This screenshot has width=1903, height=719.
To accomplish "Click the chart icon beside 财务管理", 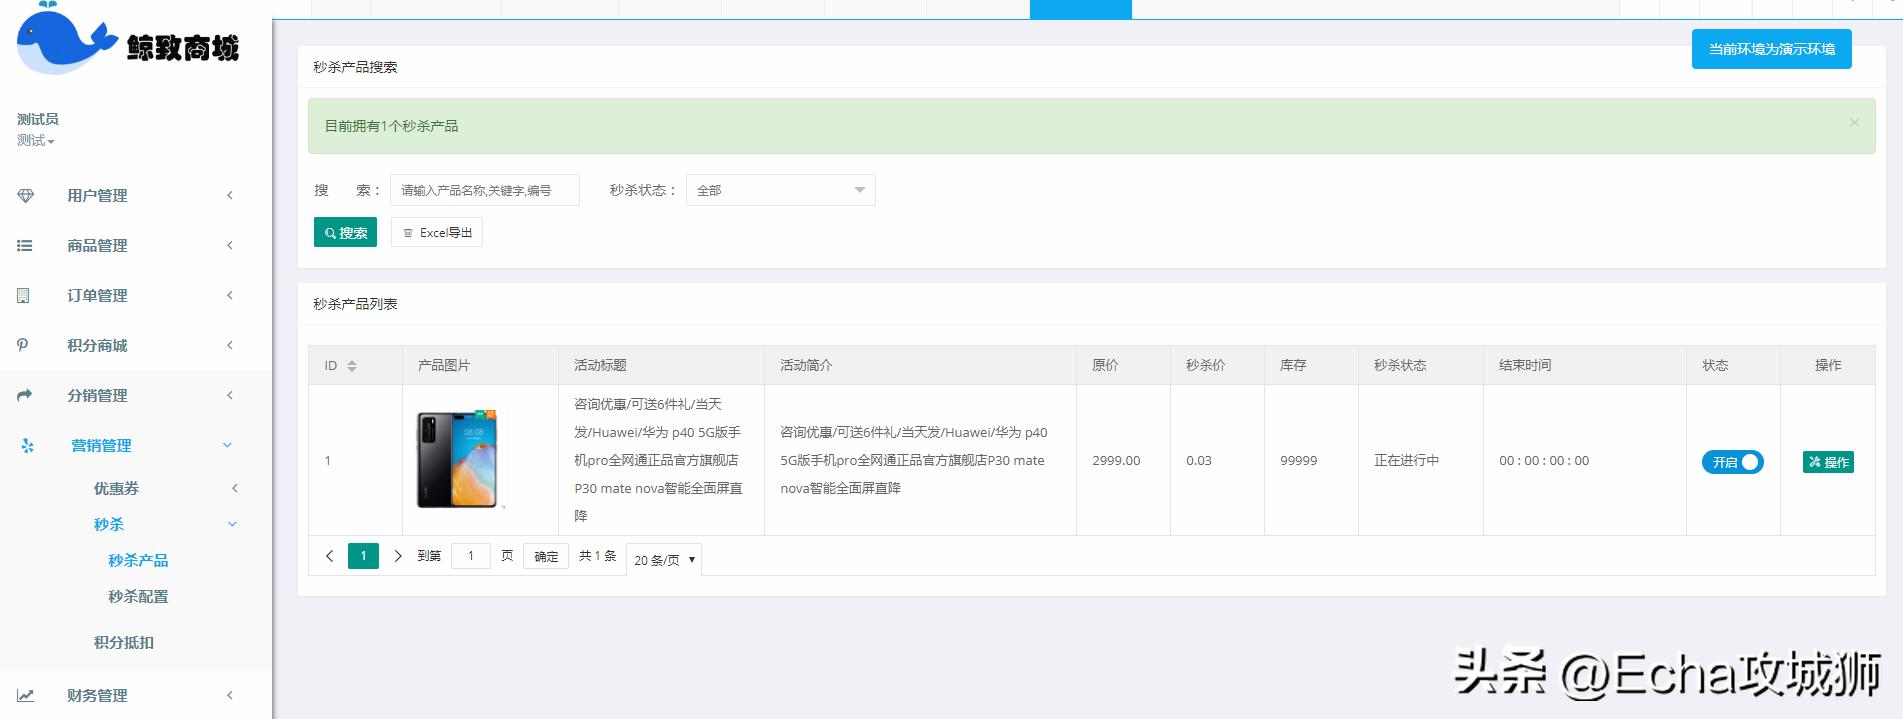I will [x=25, y=695].
